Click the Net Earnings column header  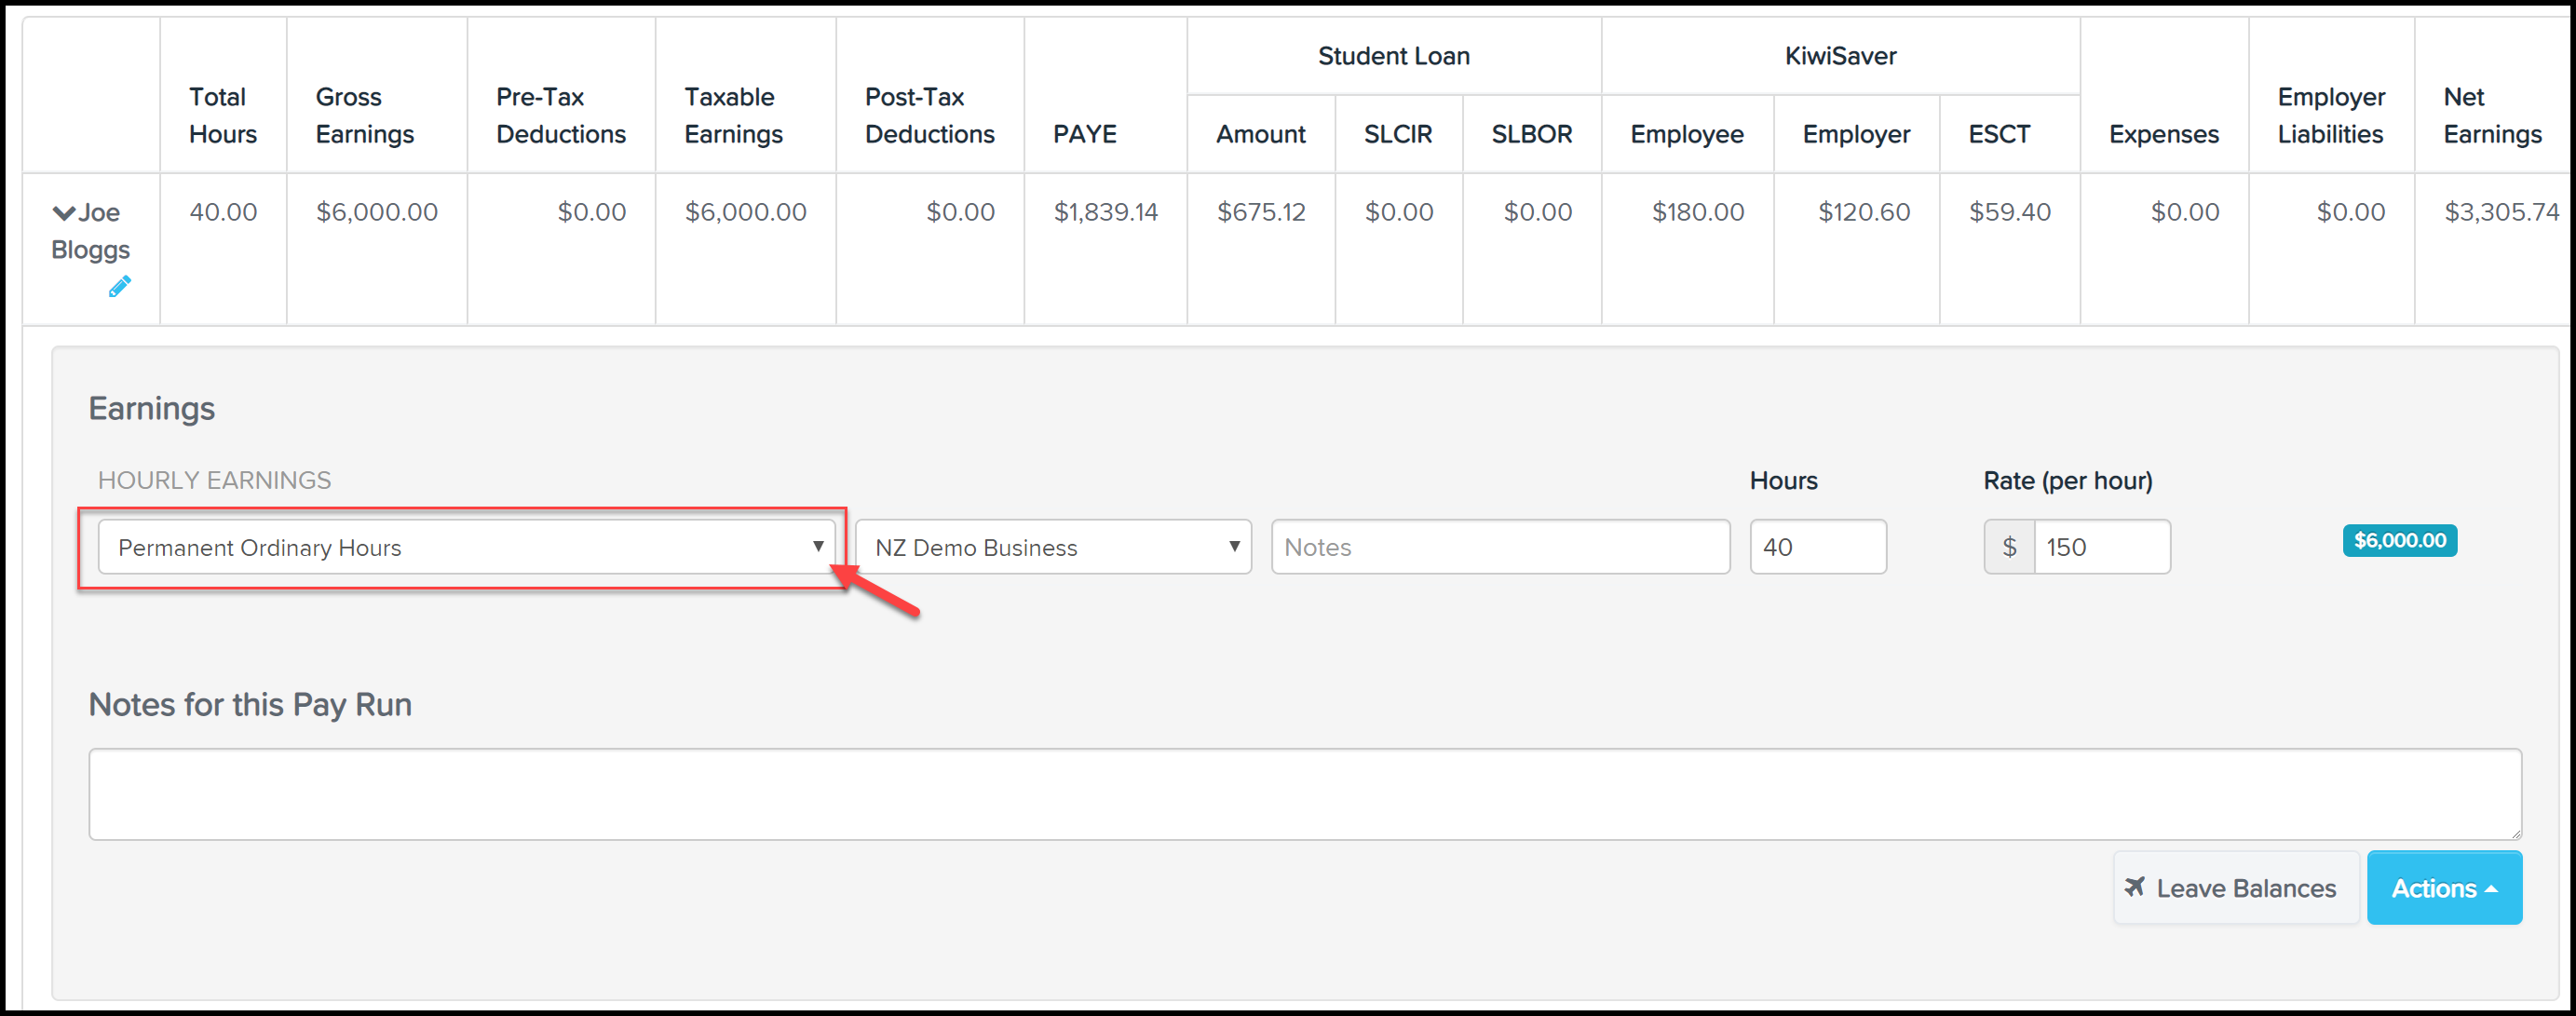[x=2491, y=115]
